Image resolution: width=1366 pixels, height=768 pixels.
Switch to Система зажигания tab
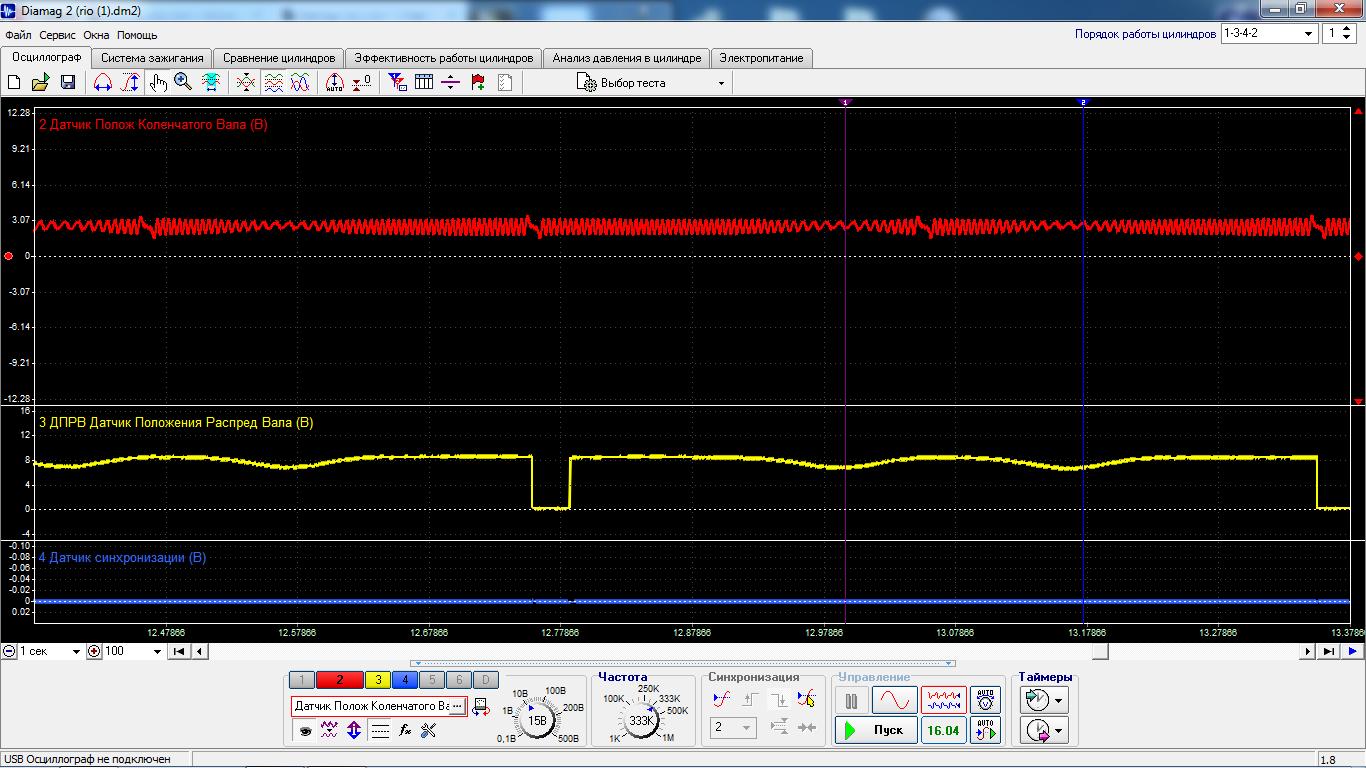153,58
